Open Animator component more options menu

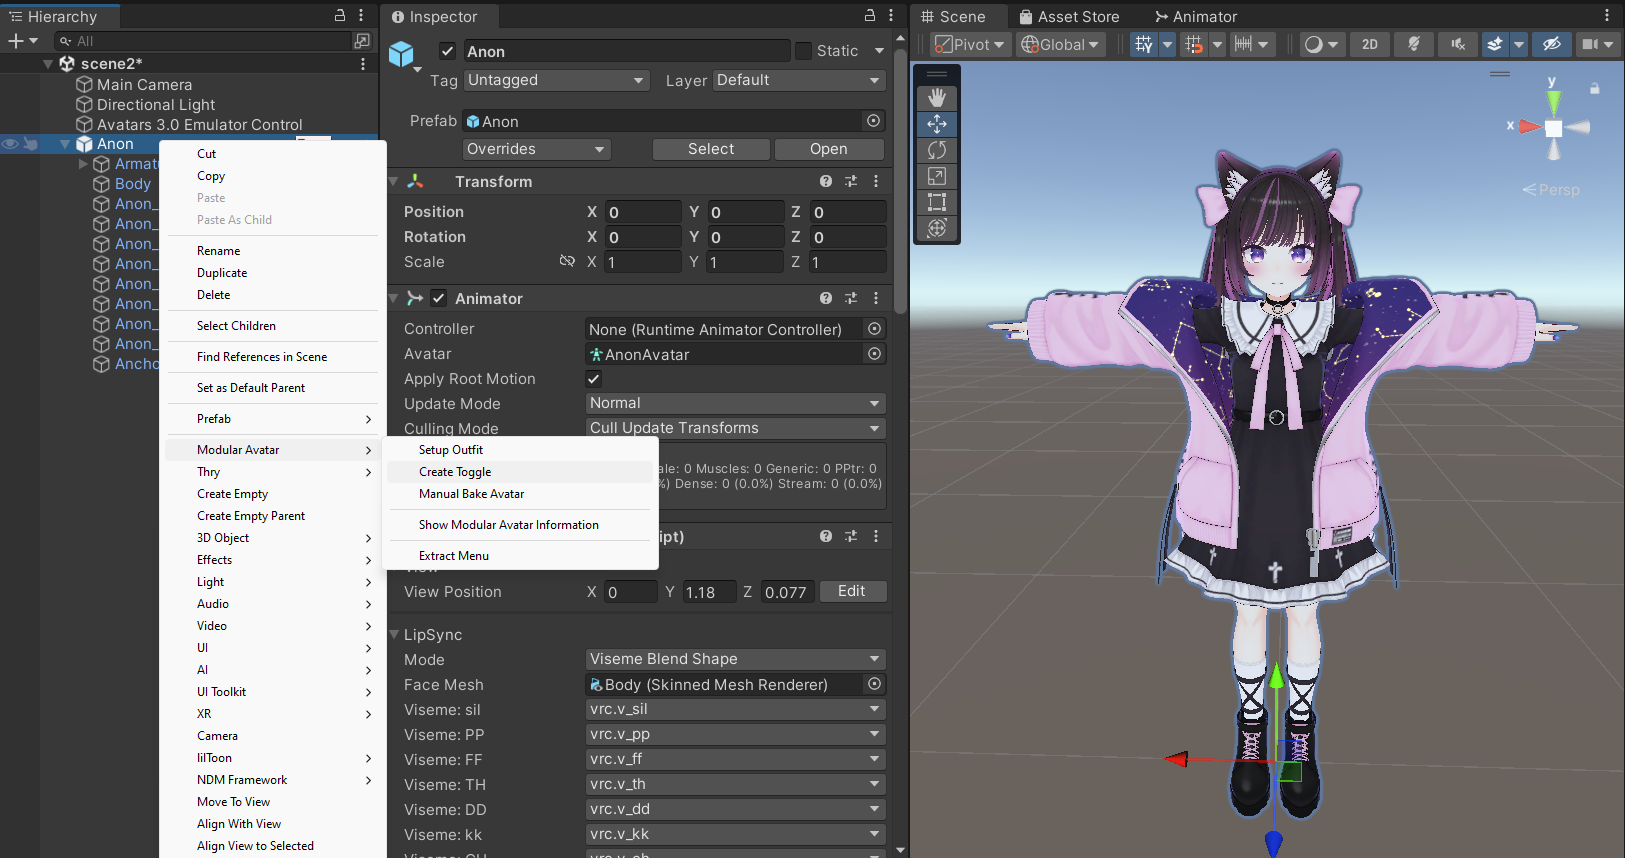876,298
